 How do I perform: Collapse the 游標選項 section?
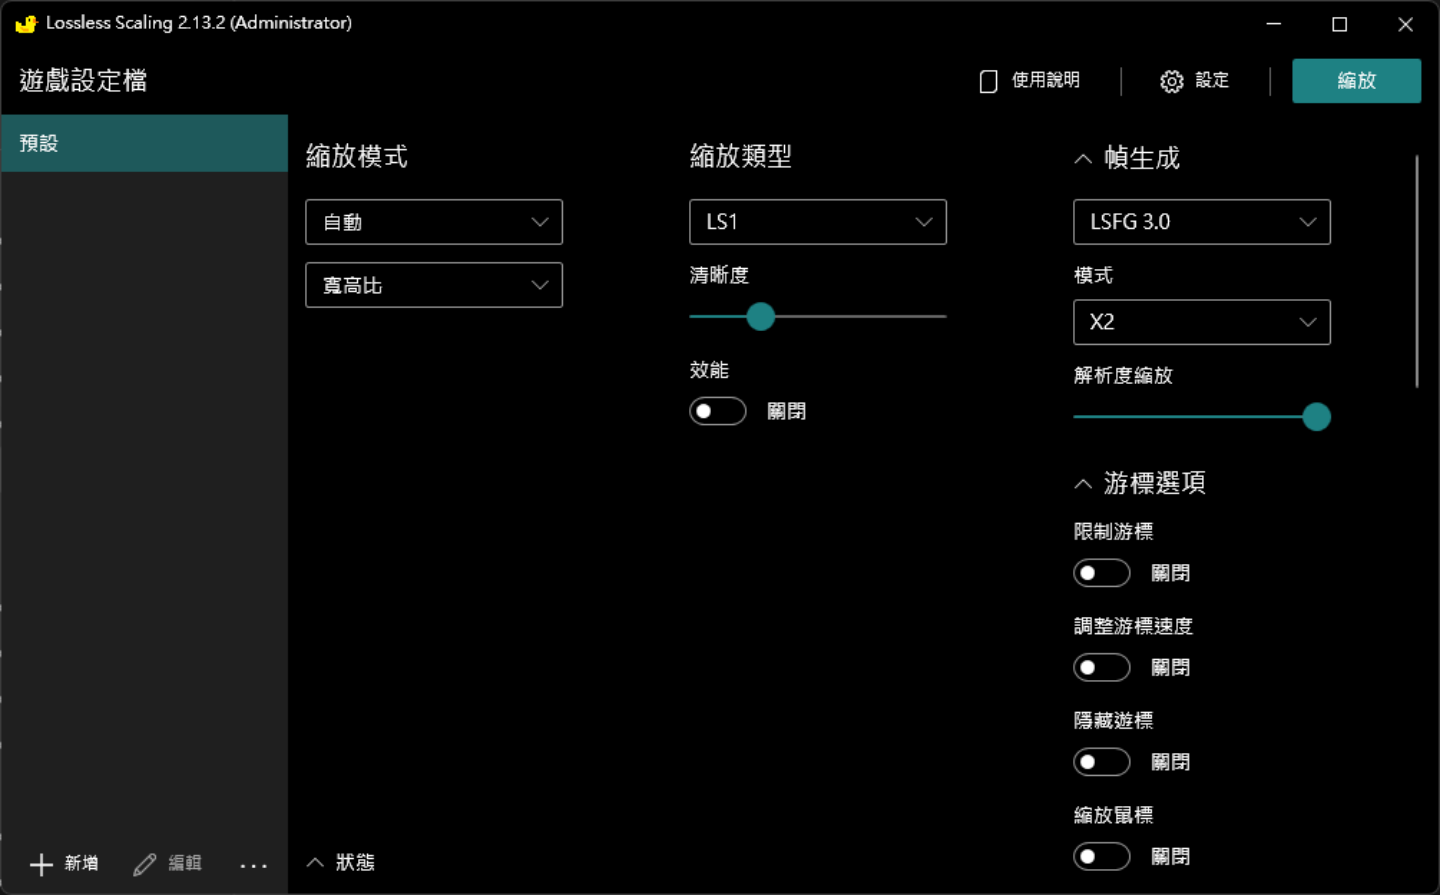click(x=1083, y=484)
